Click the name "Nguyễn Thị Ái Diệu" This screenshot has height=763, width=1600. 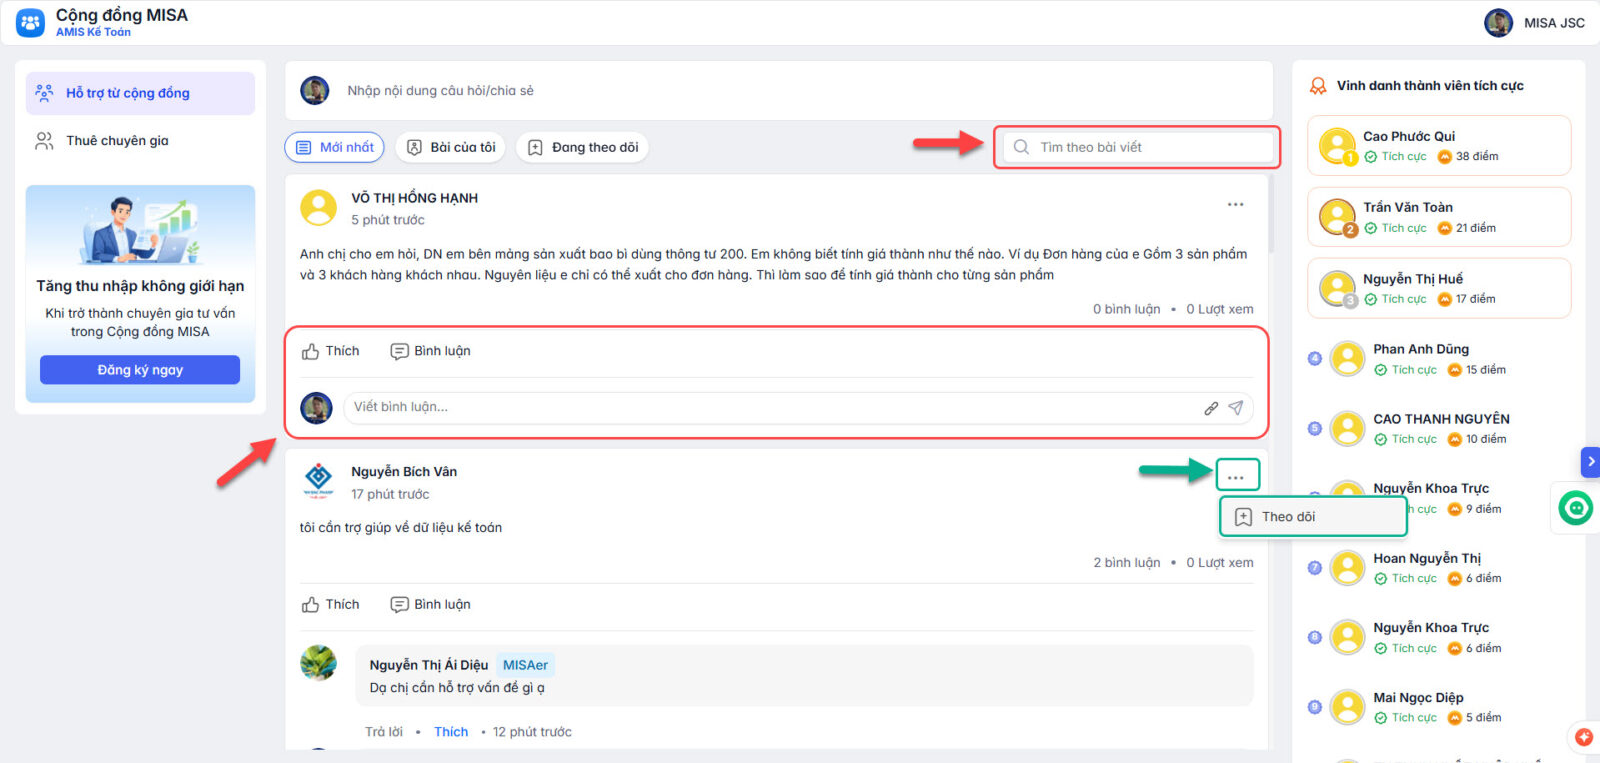(x=429, y=665)
